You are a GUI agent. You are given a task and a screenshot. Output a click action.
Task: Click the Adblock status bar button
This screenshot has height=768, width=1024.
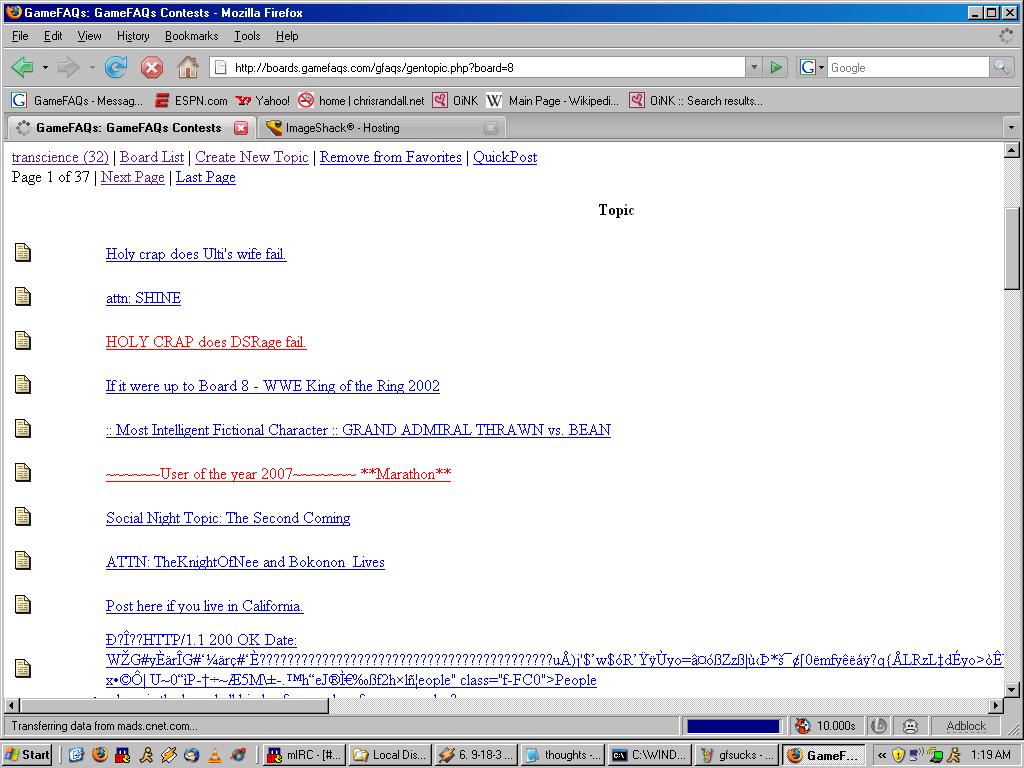point(965,726)
